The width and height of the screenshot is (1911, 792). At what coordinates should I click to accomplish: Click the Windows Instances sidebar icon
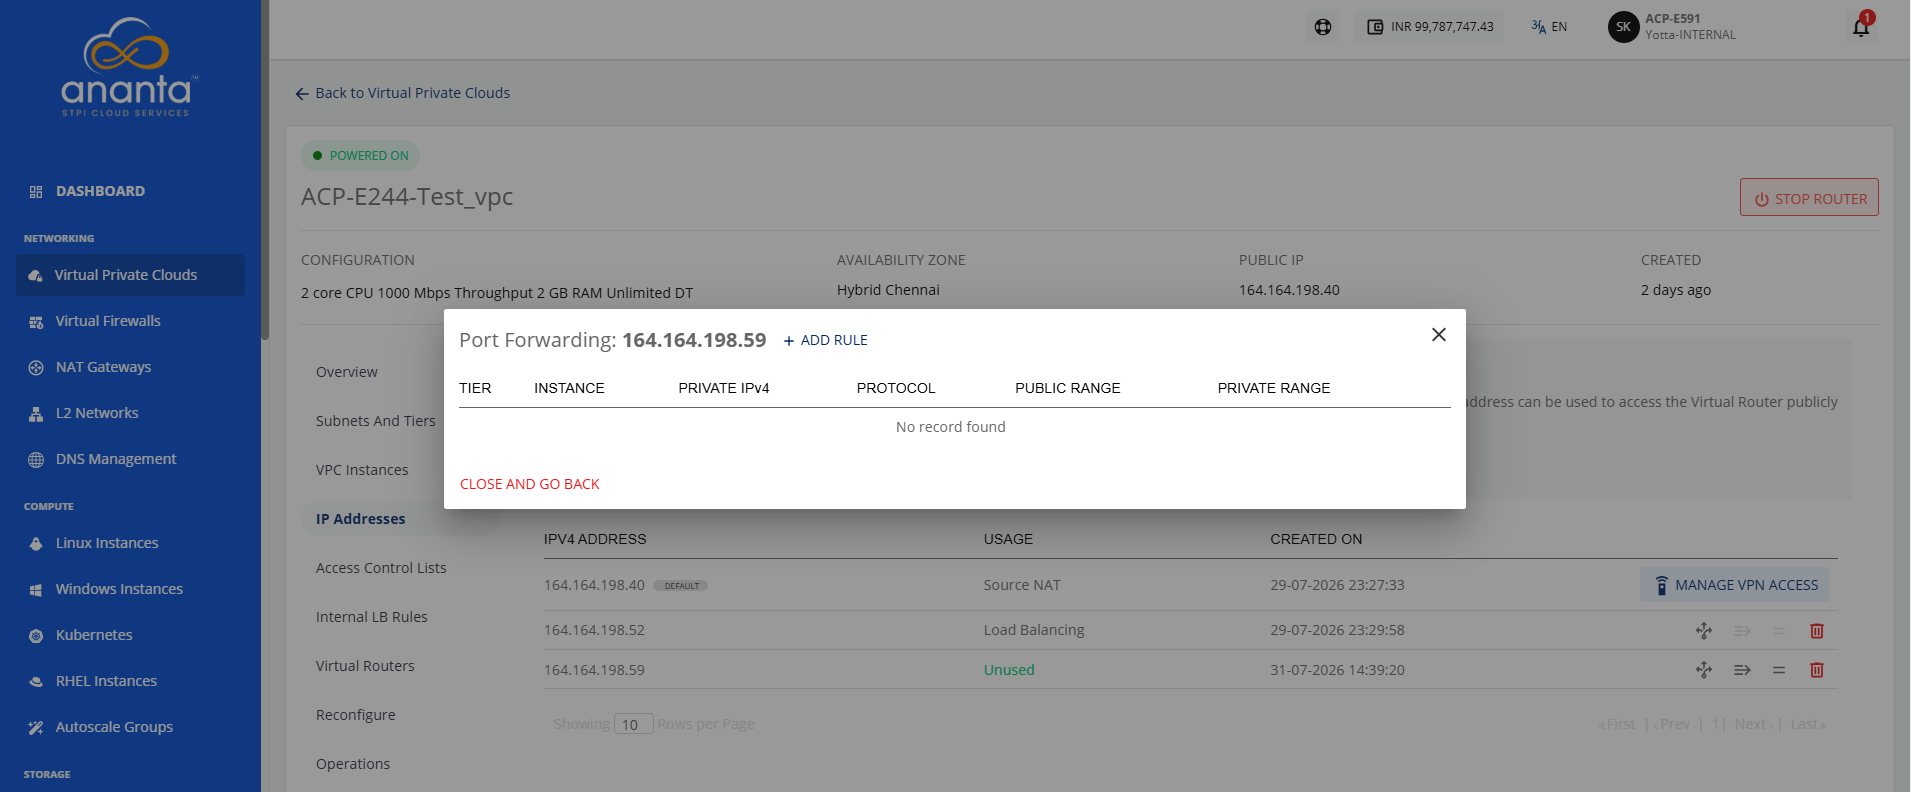coord(36,590)
